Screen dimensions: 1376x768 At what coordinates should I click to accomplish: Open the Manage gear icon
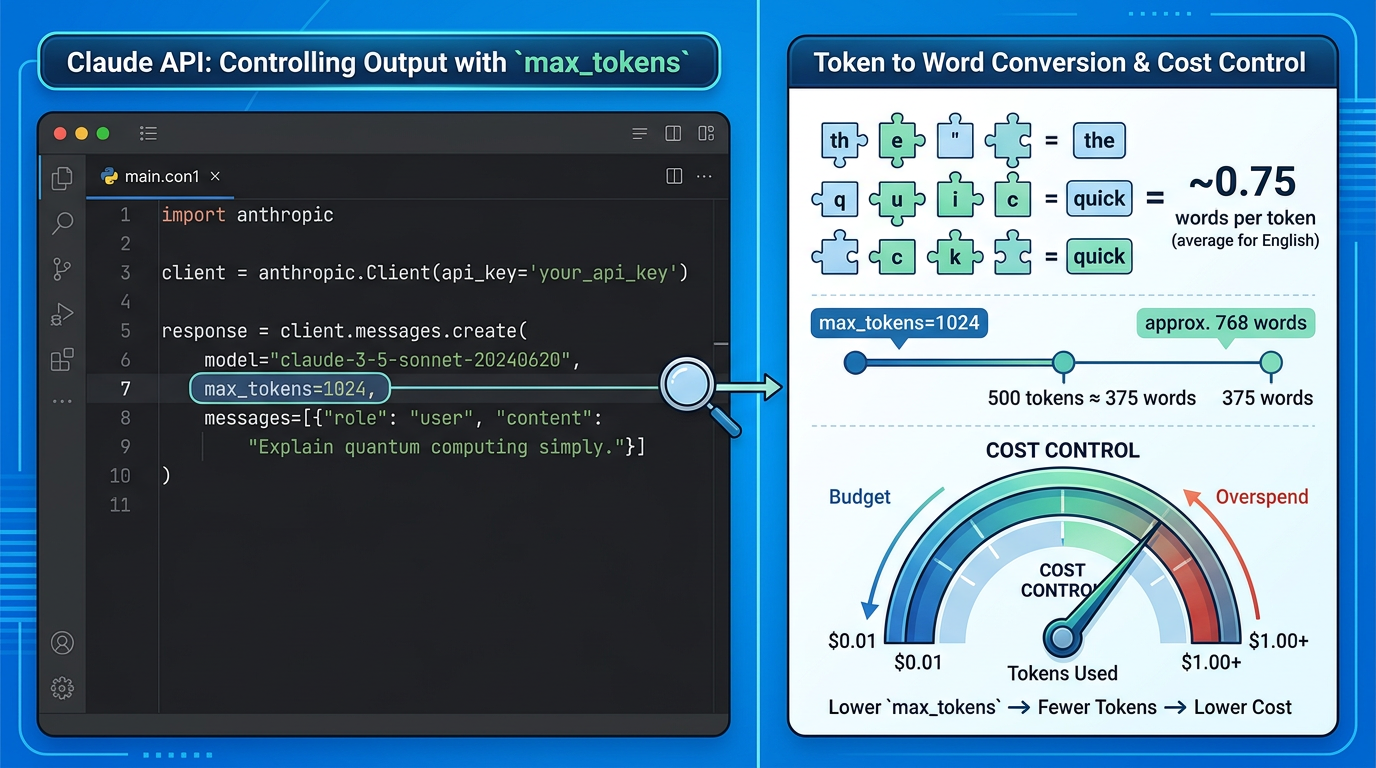pos(62,688)
